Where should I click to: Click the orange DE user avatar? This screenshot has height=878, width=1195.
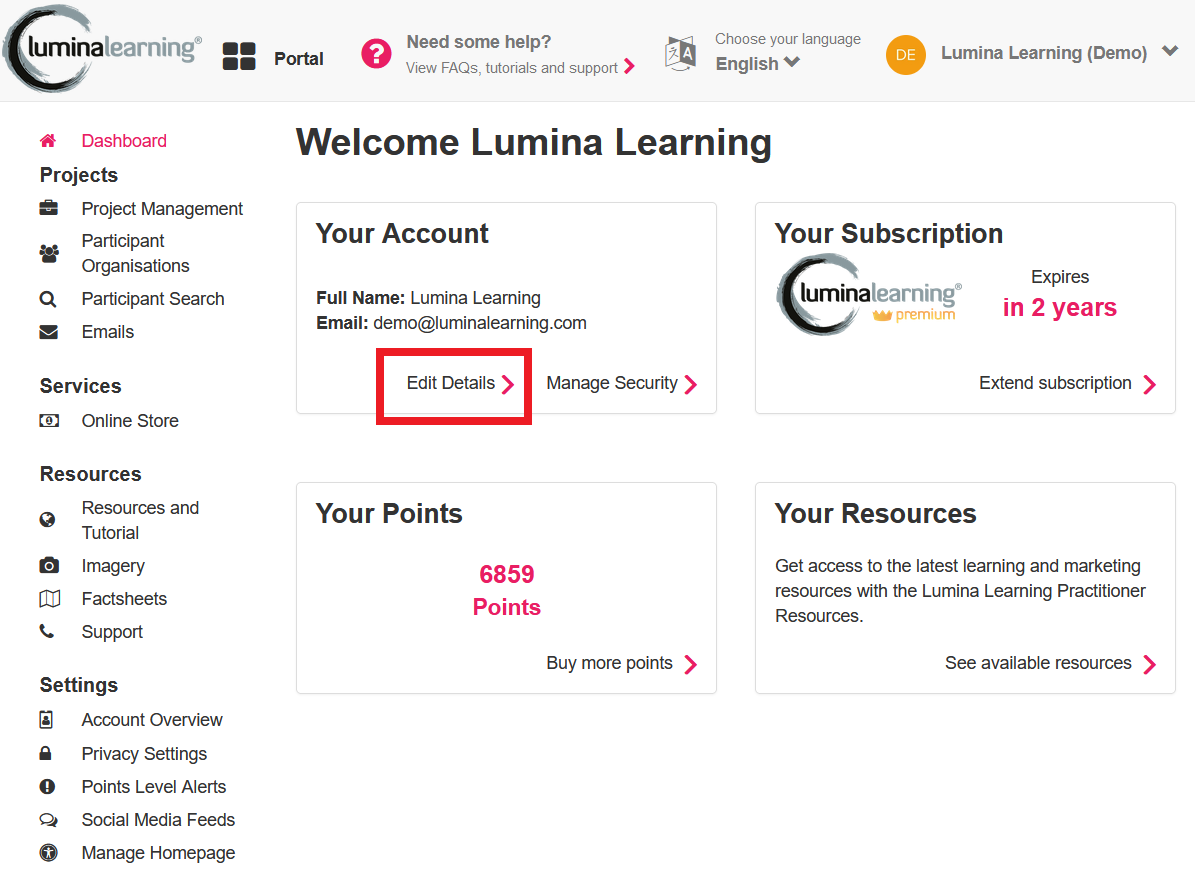tap(905, 55)
